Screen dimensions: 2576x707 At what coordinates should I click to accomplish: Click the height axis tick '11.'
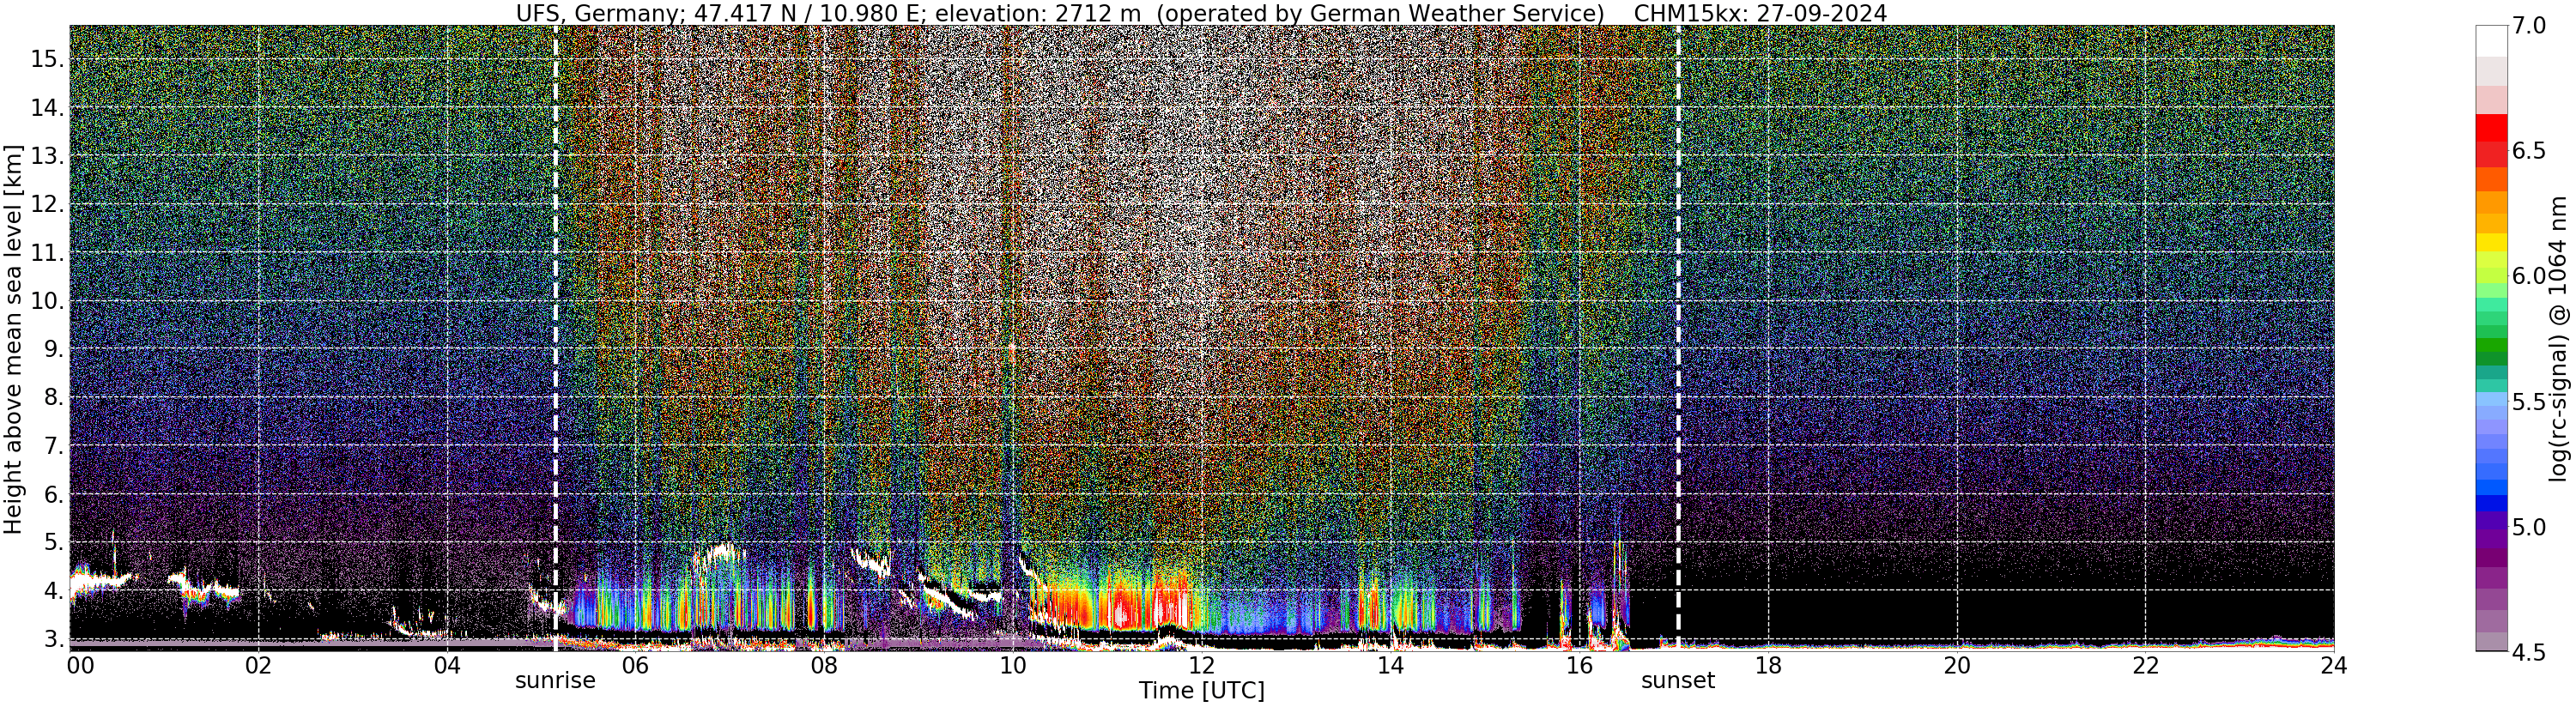click(47, 253)
